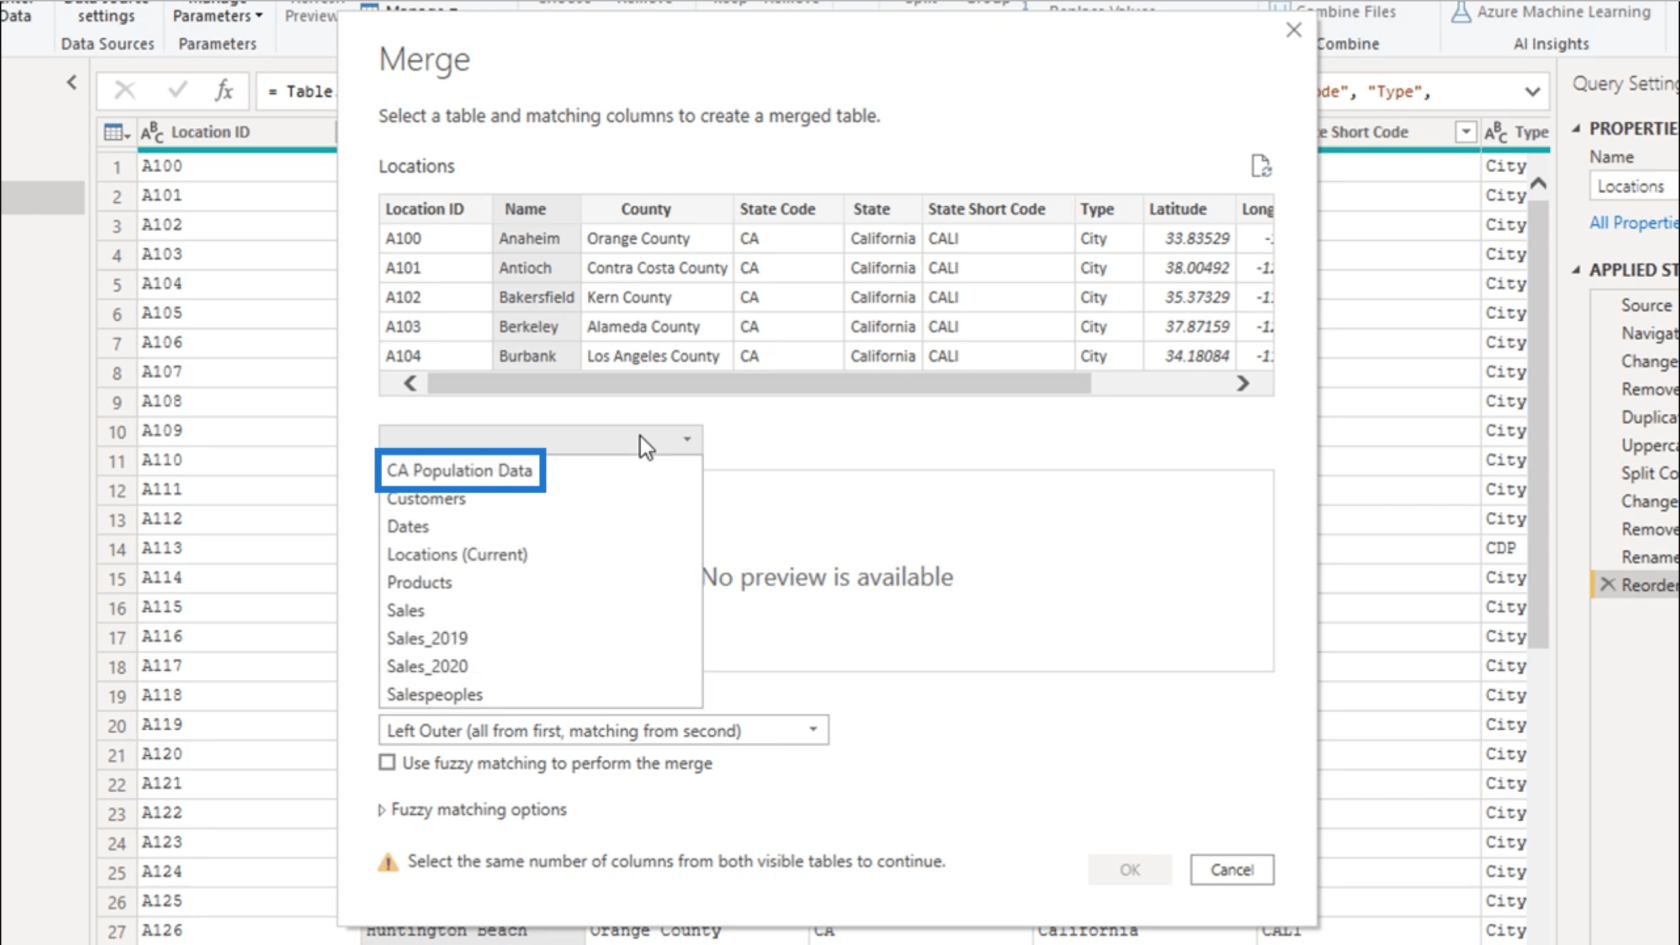Click the delete X on Reordered step
The width and height of the screenshot is (1680, 945).
tap(1608, 585)
